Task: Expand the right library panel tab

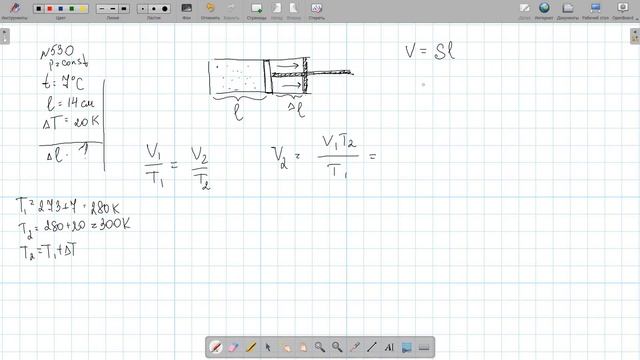Action: 635,36
